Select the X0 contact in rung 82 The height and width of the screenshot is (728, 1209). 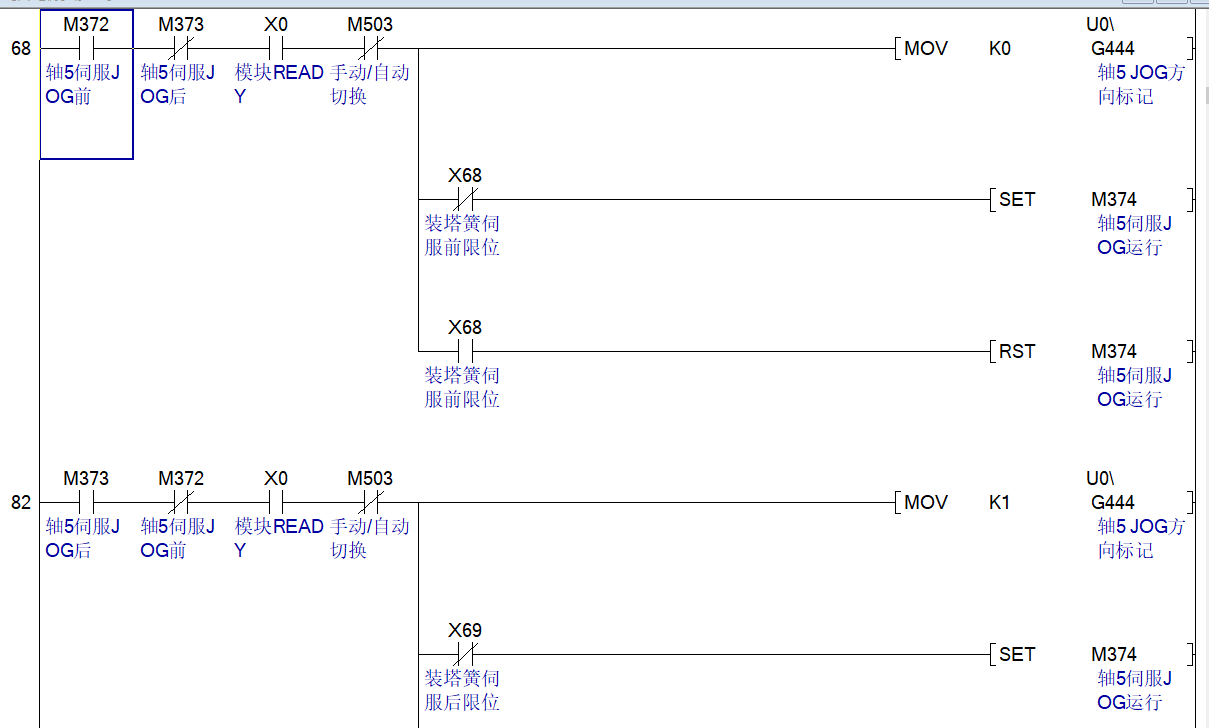276,502
